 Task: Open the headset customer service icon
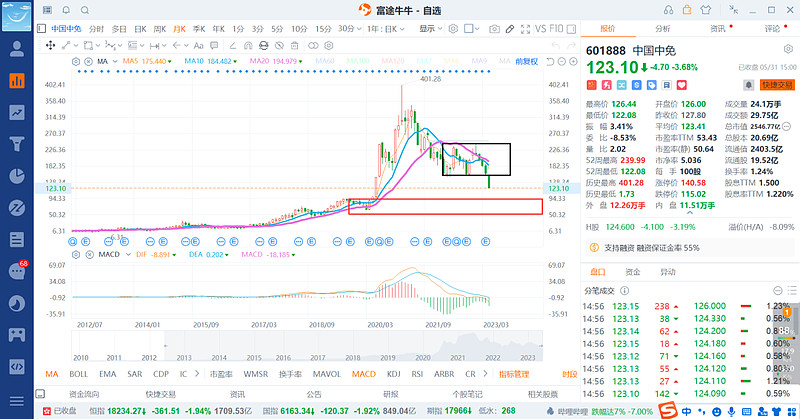[668, 10]
